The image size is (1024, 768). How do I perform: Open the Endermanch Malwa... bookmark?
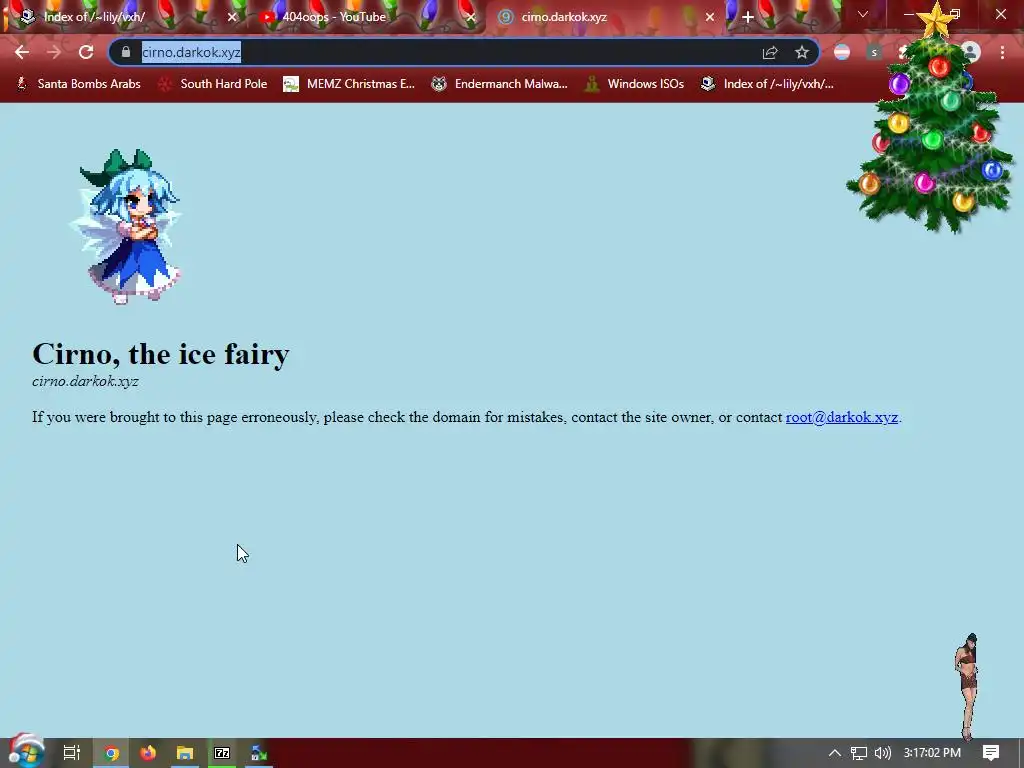pyautogui.click(x=499, y=84)
